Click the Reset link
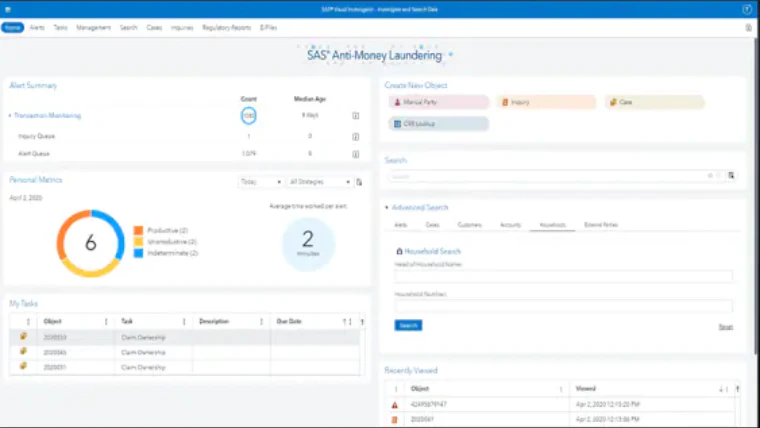The image size is (760, 428). pyautogui.click(x=726, y=327)
